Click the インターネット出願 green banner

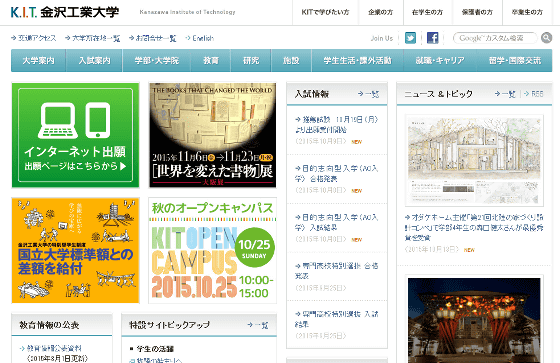75,135
